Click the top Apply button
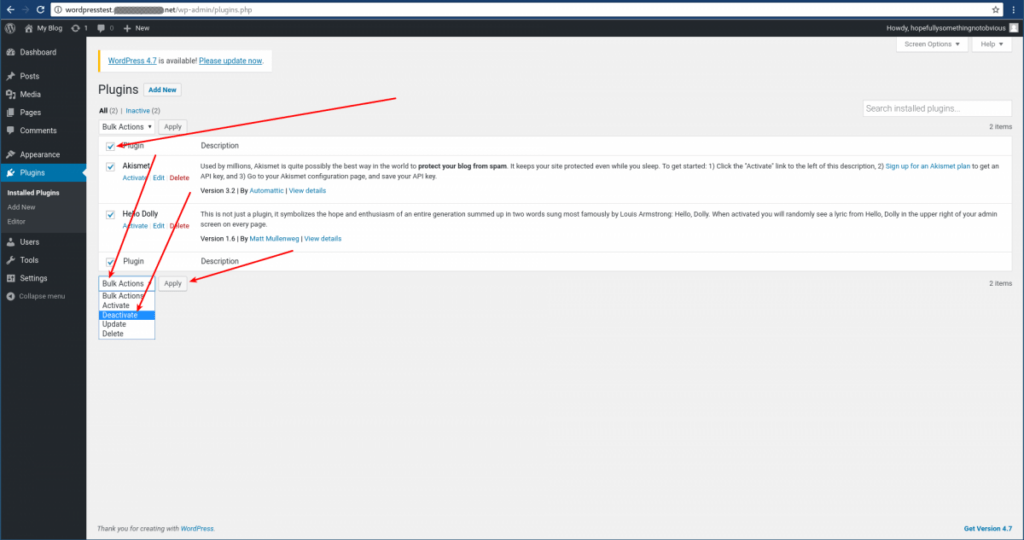This screenshot has width=1024, height=540. coord(172,127)
